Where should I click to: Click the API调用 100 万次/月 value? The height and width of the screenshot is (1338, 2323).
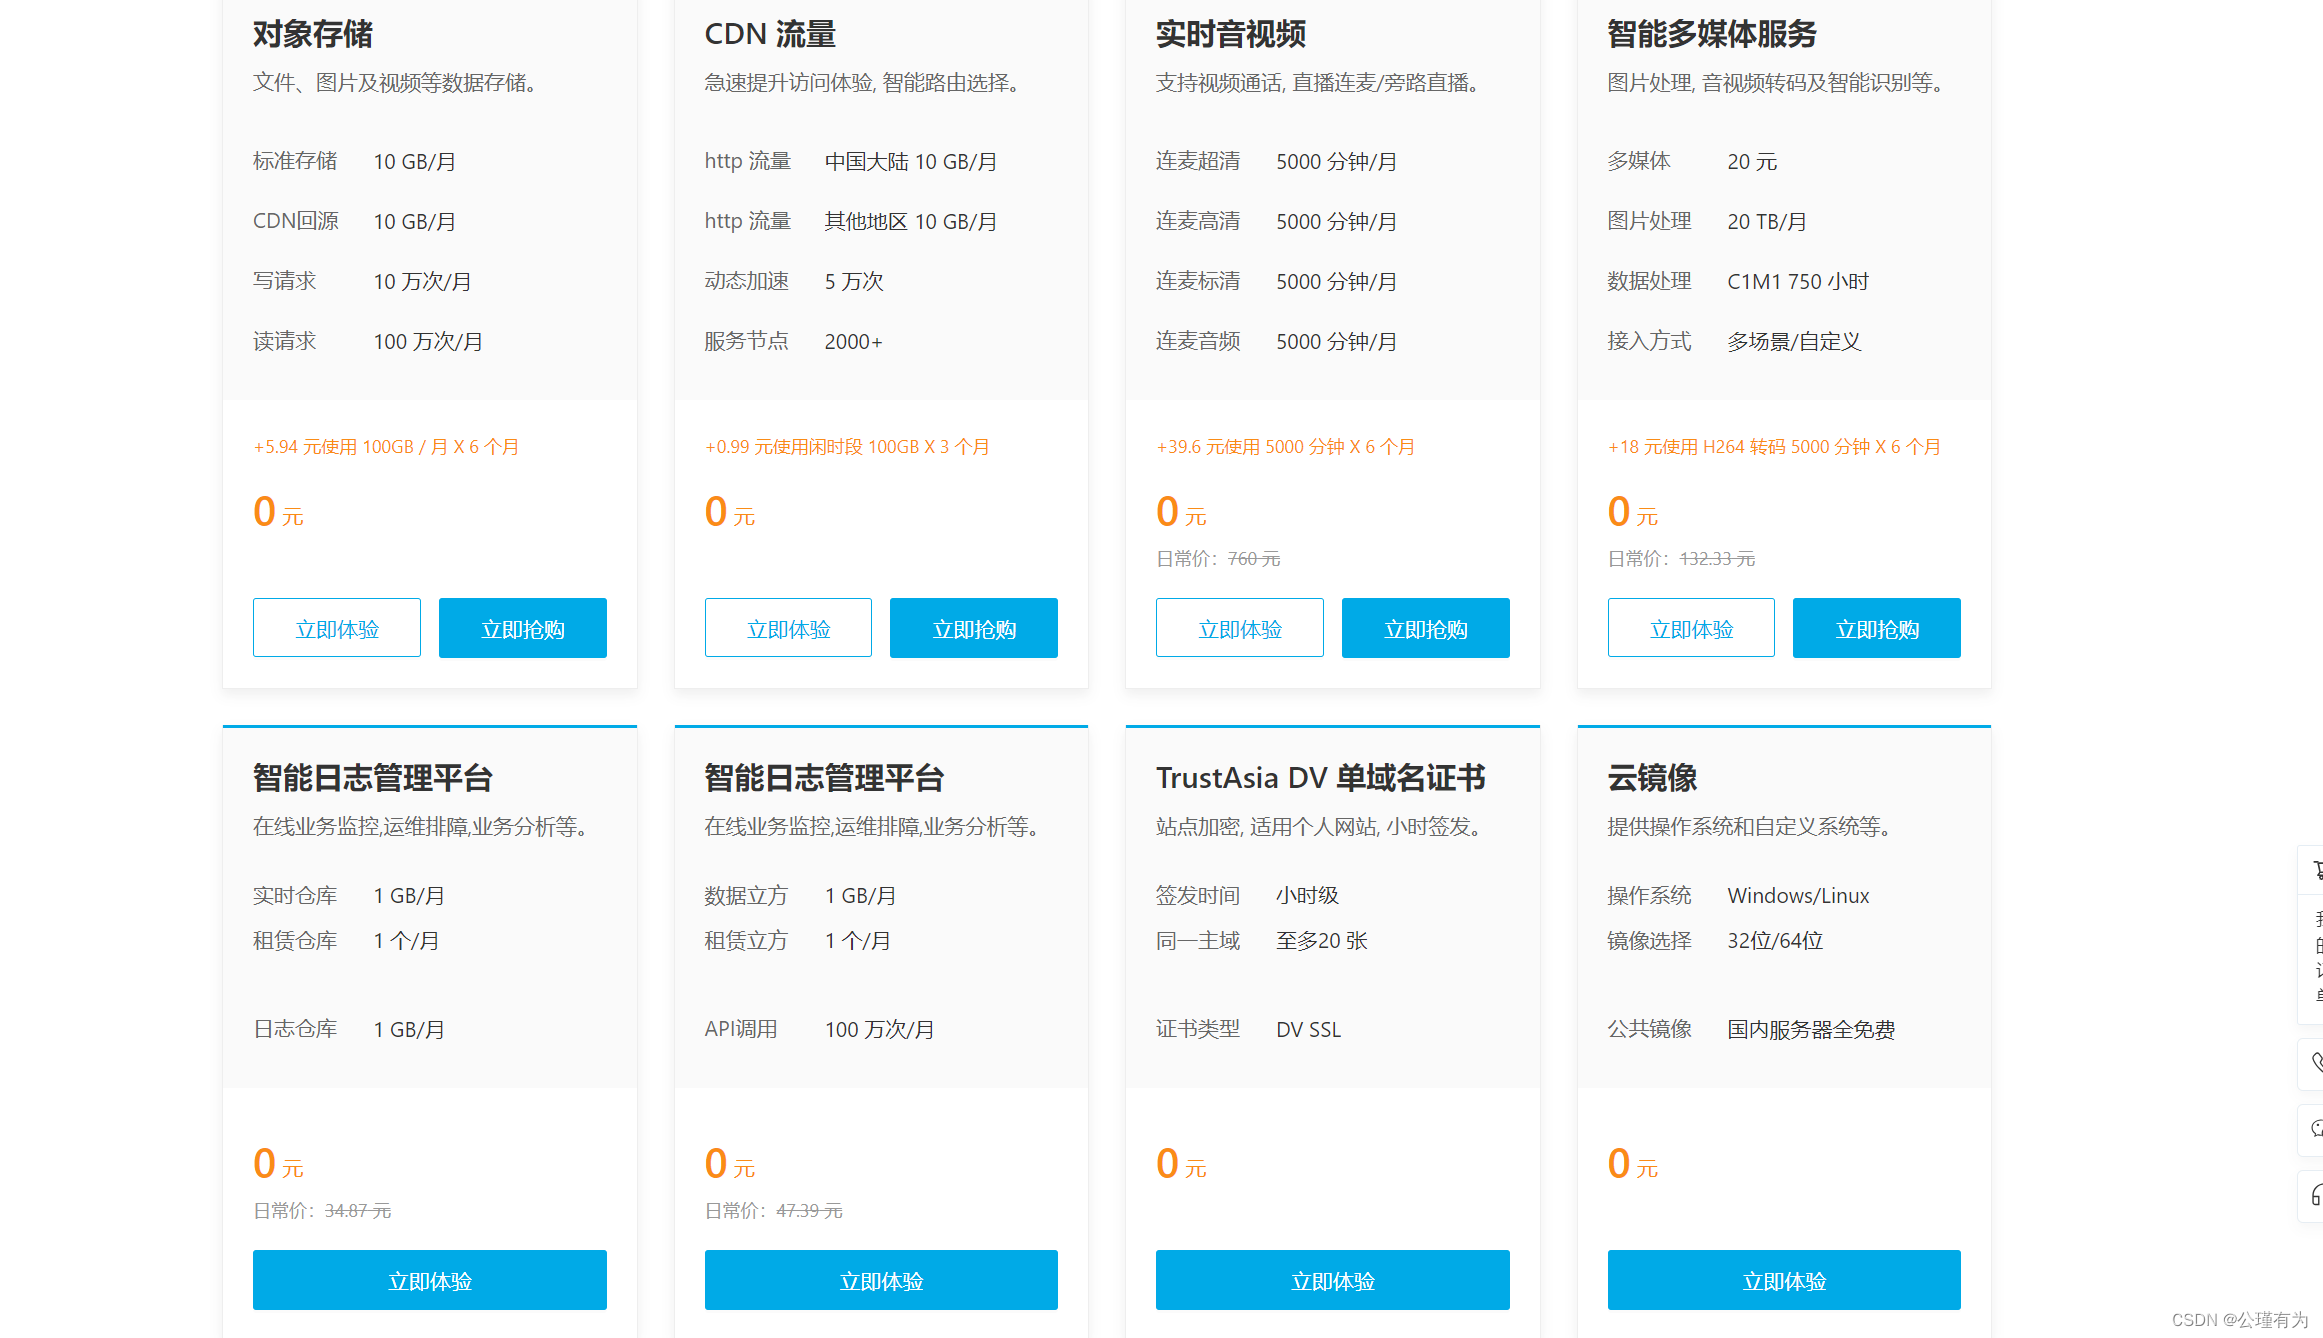pyautogui.click(x=879, y=1029)
